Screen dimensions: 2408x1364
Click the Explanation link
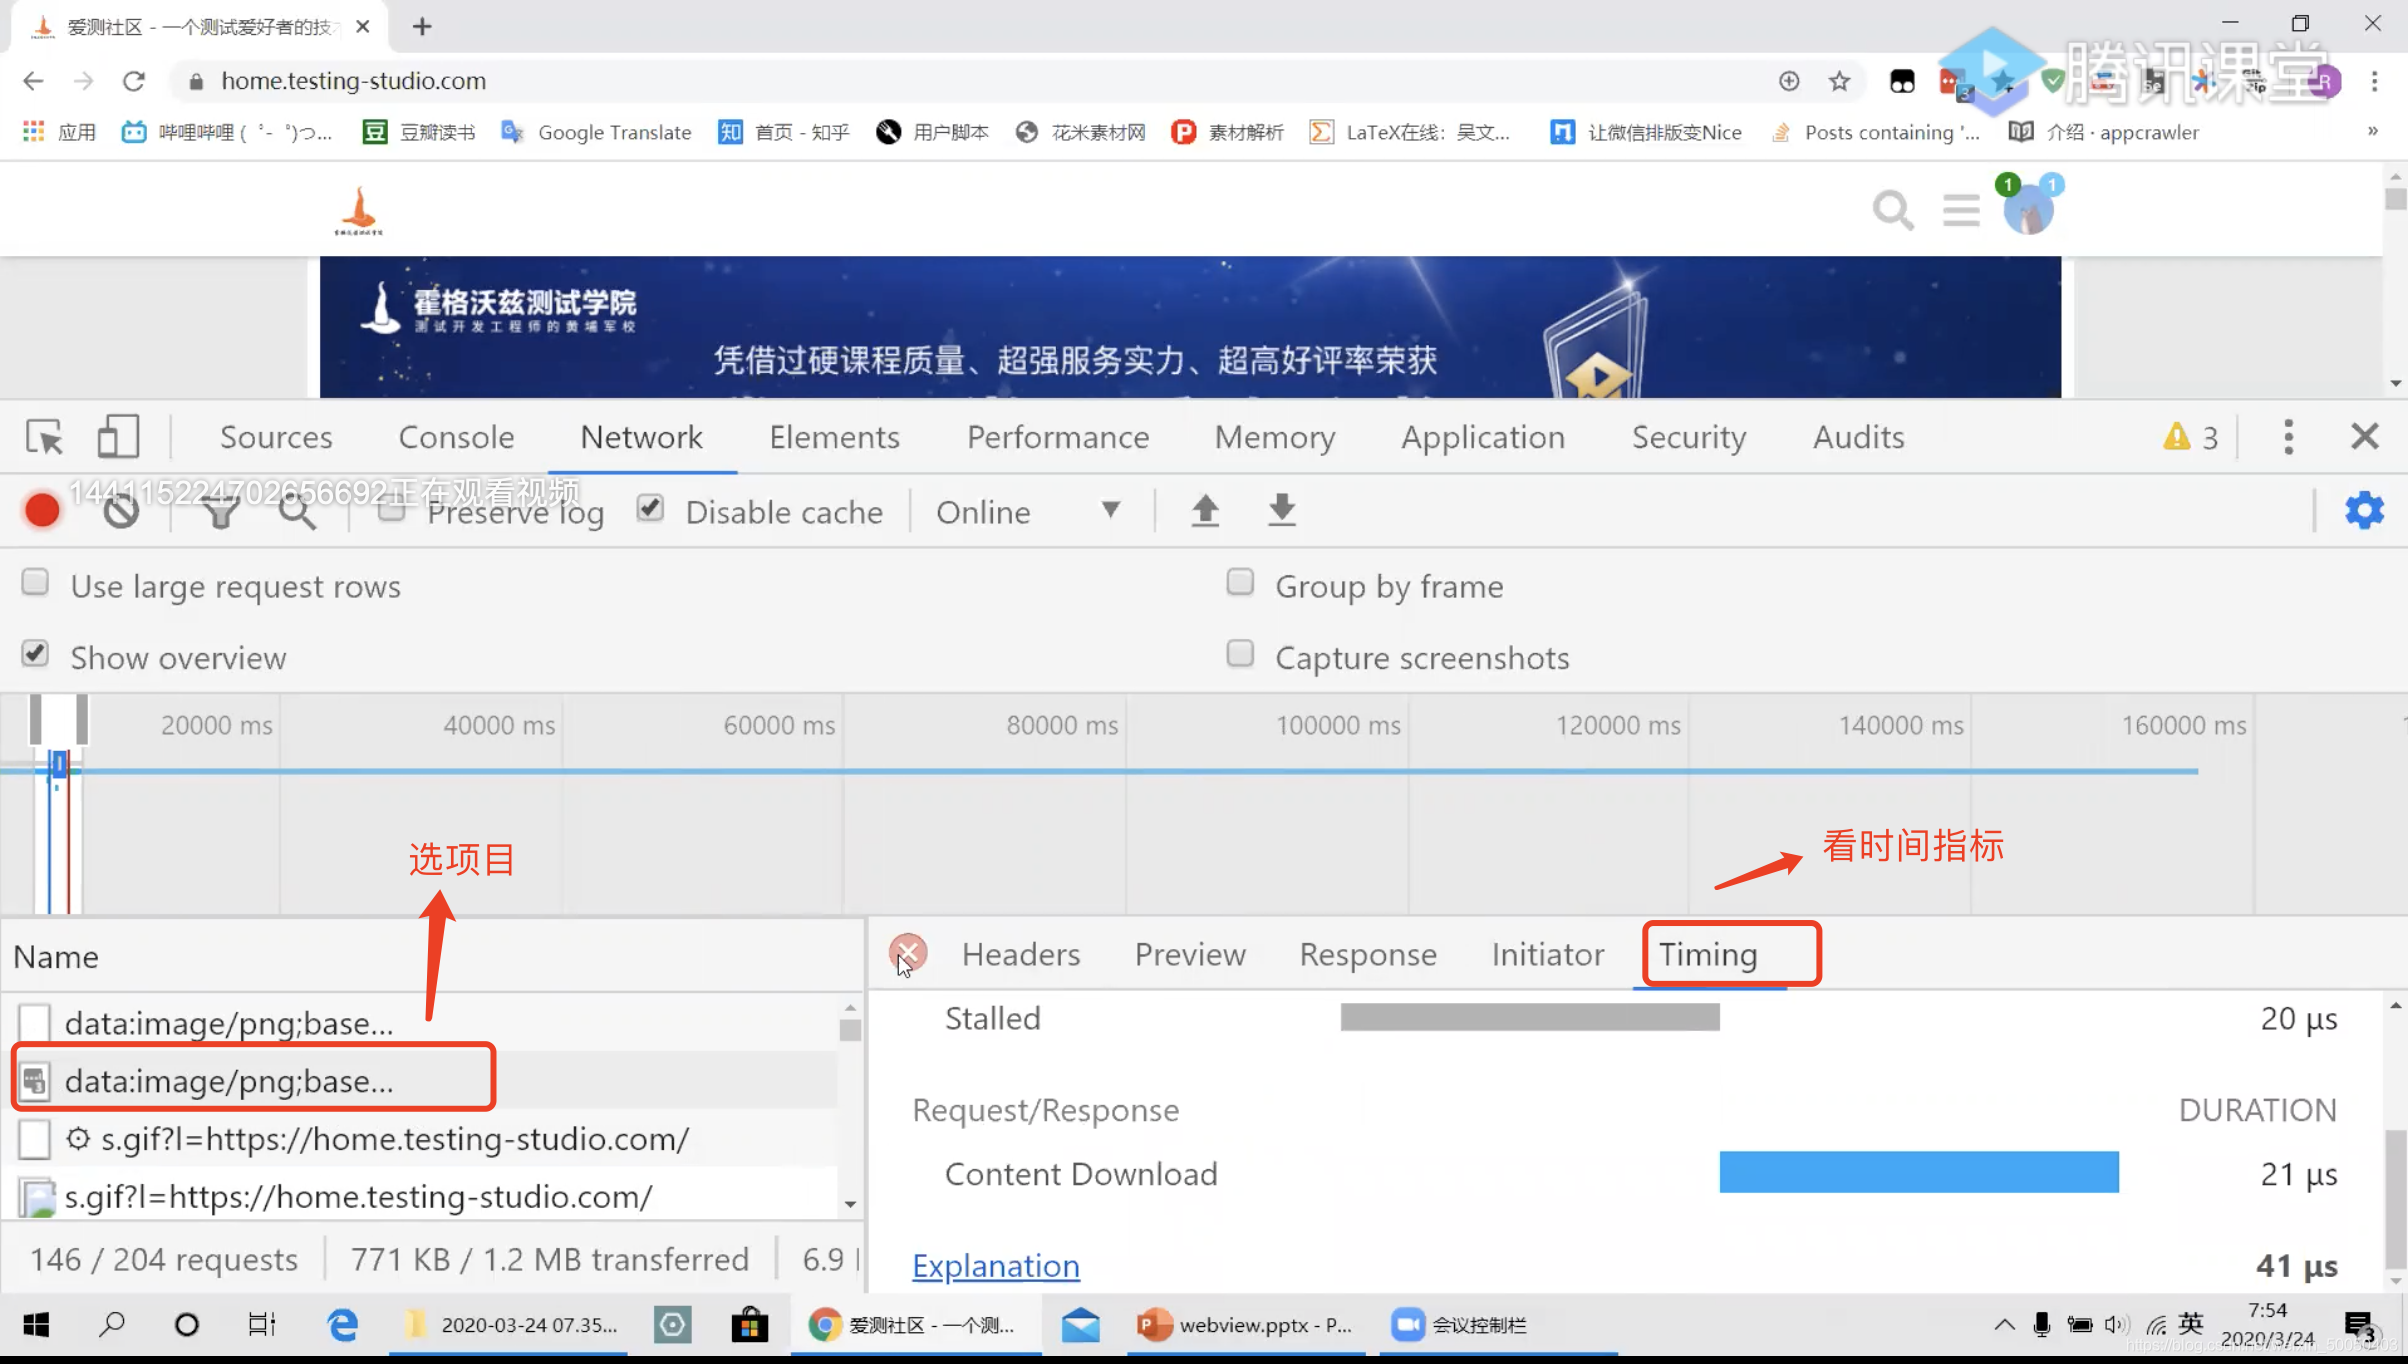(x=995, y=1266)
